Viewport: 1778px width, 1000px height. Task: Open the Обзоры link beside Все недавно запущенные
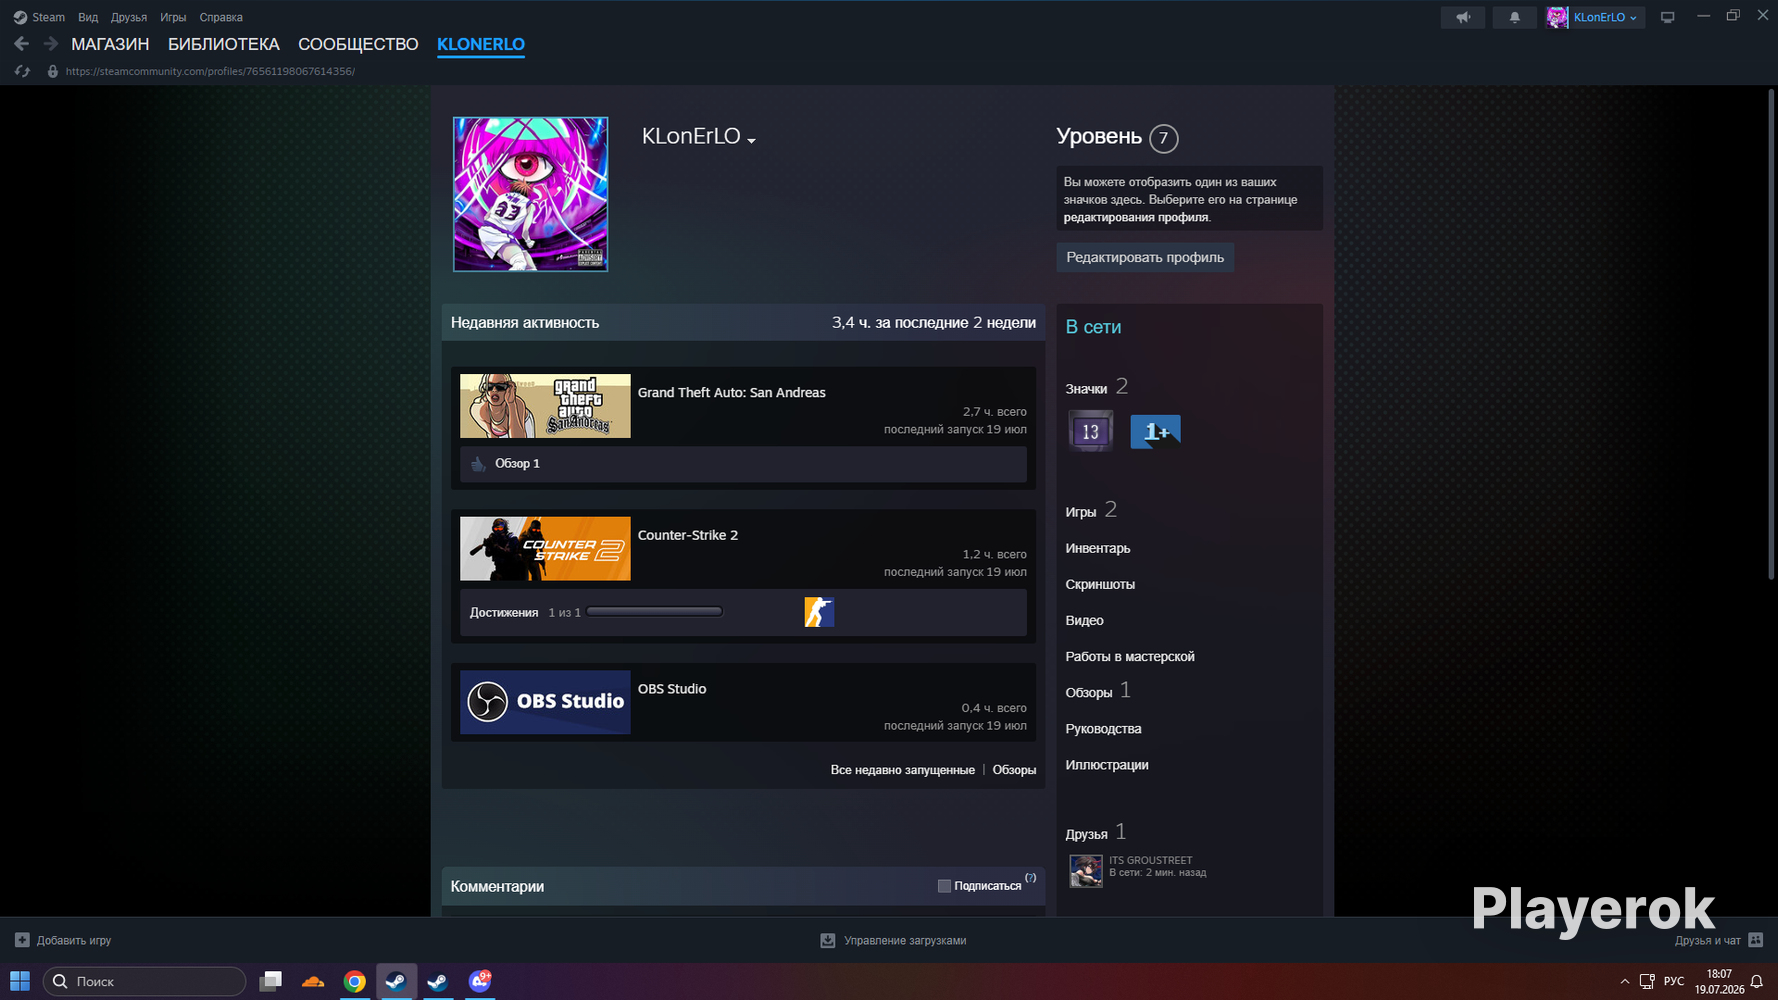tap(1014, 770)
